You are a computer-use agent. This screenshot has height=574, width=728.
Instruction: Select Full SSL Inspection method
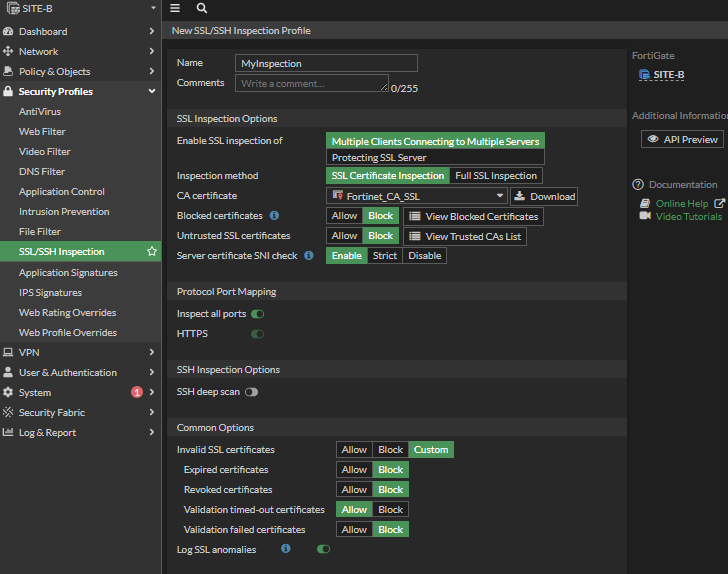(495, 176)
